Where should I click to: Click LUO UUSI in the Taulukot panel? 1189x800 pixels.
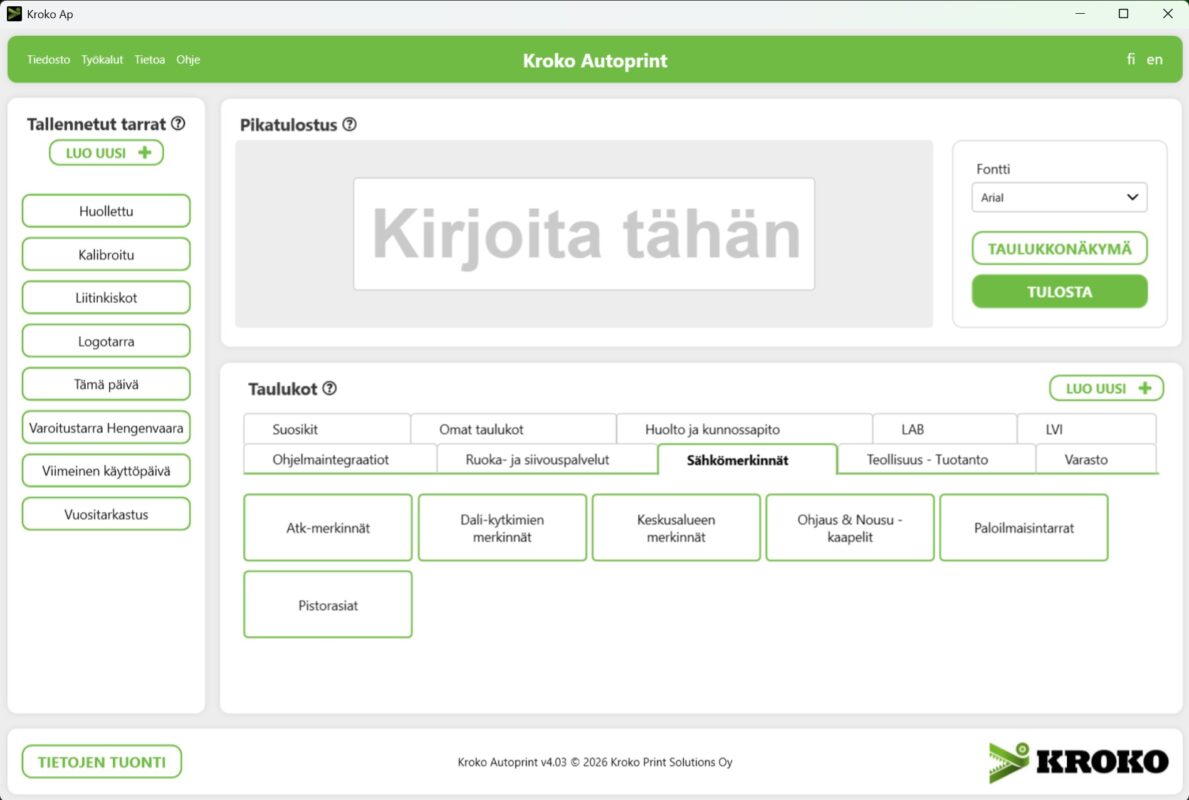coord(1106,389)
